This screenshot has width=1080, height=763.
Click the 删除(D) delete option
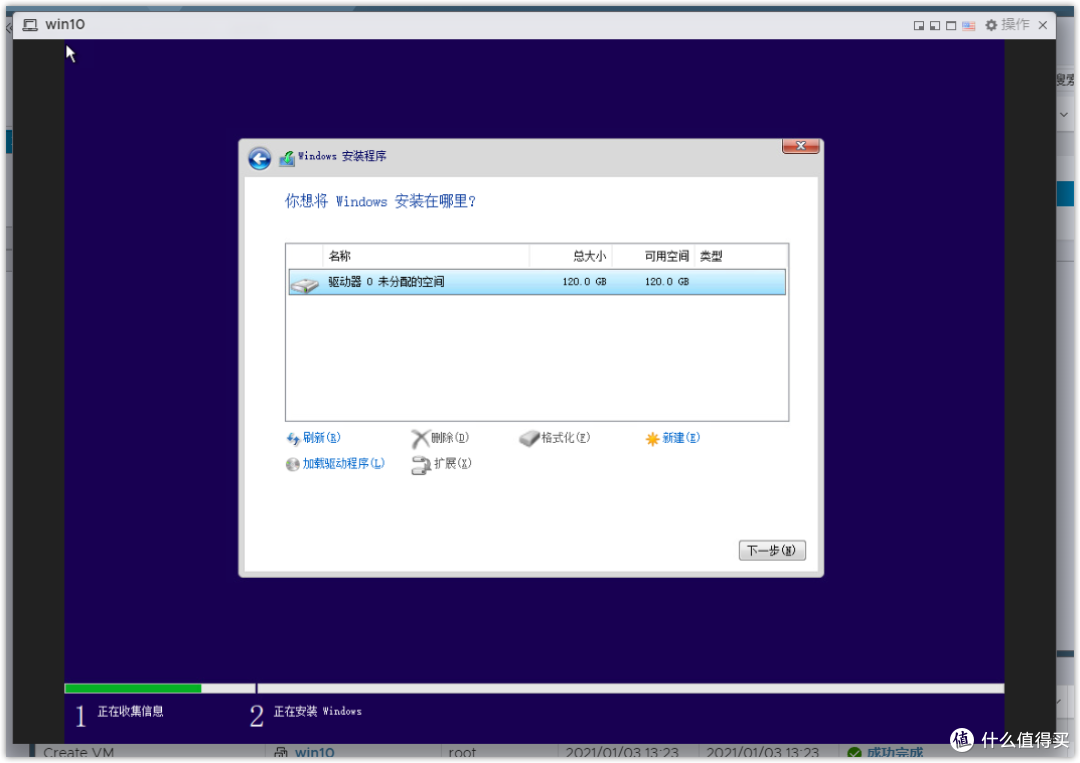click(x=450, y=438)
